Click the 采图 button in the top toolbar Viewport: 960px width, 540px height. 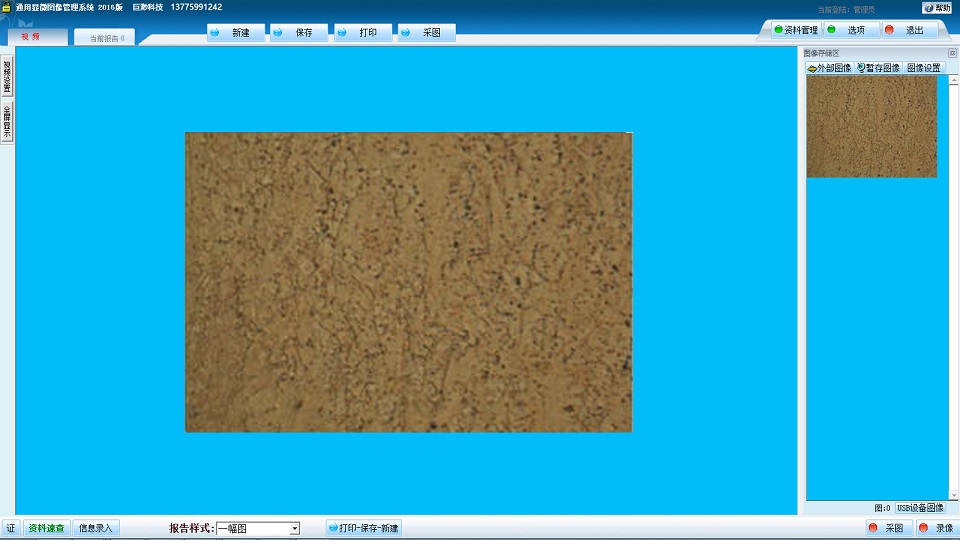click(x=426, y=32)
